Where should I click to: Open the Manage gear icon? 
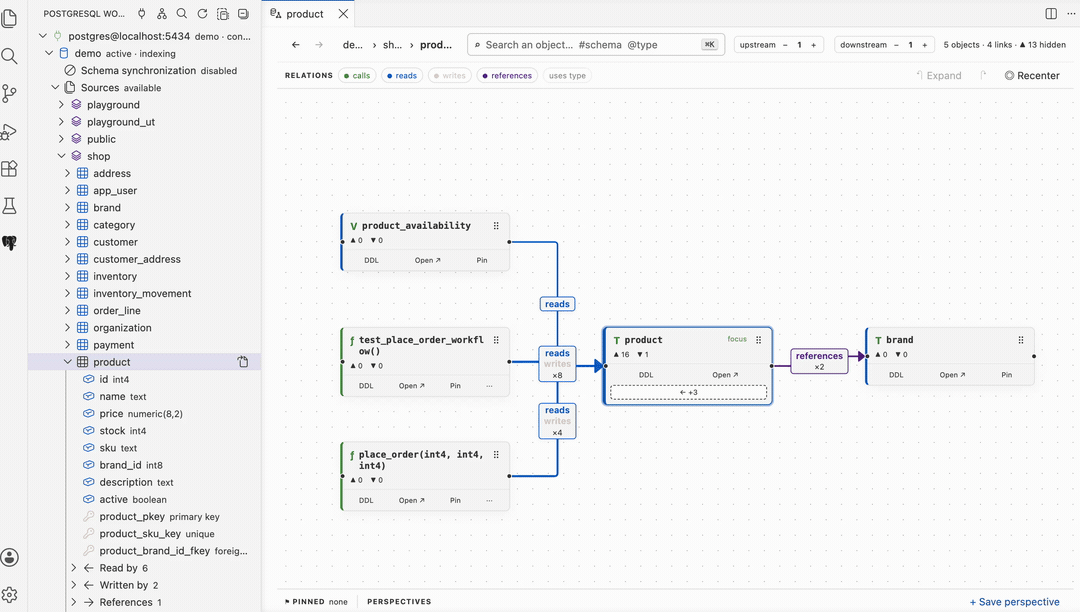(10, 595)
